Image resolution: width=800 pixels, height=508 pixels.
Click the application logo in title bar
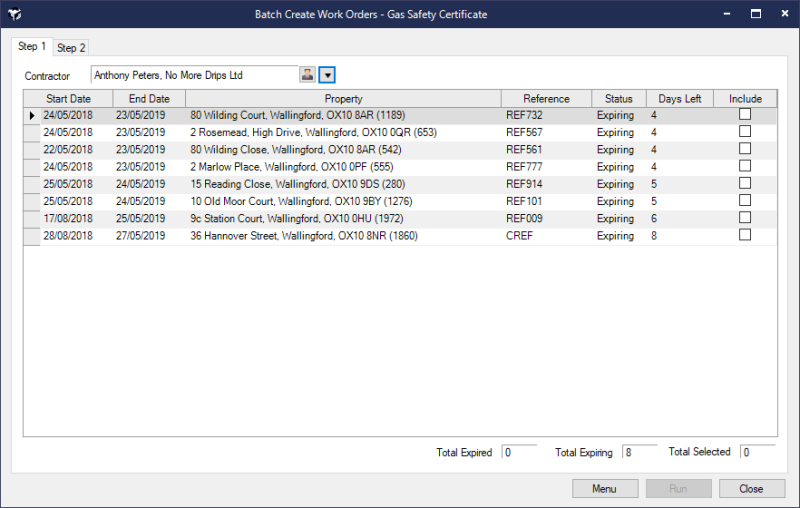[x=15, y=14]
